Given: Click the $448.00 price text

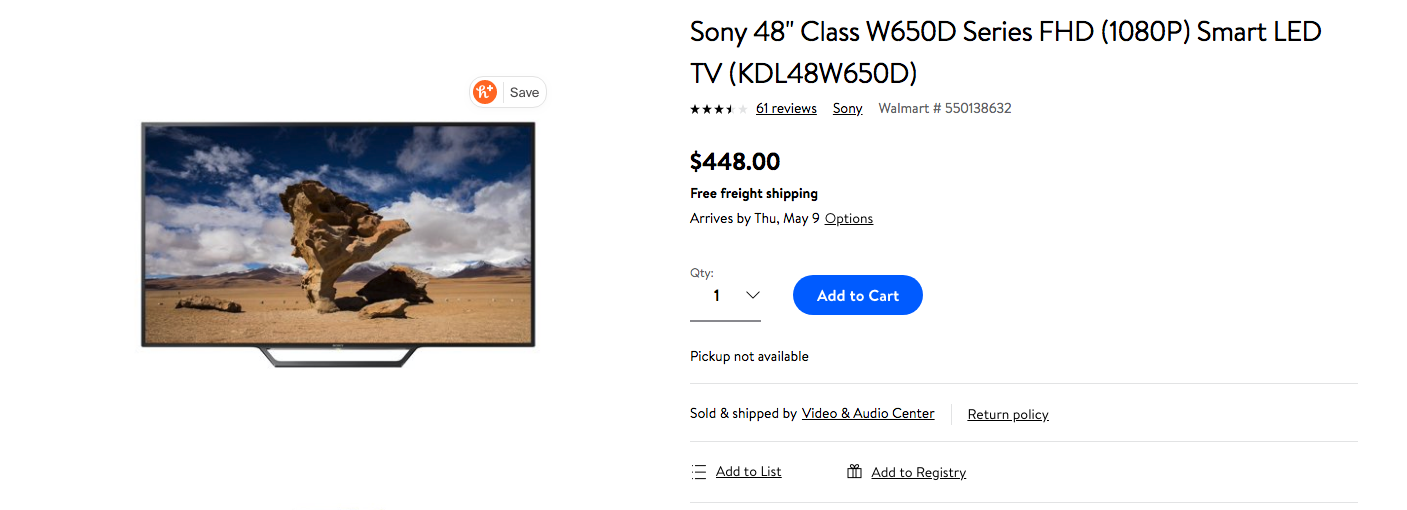Looking at the screenshot, I should click(735, 161).
